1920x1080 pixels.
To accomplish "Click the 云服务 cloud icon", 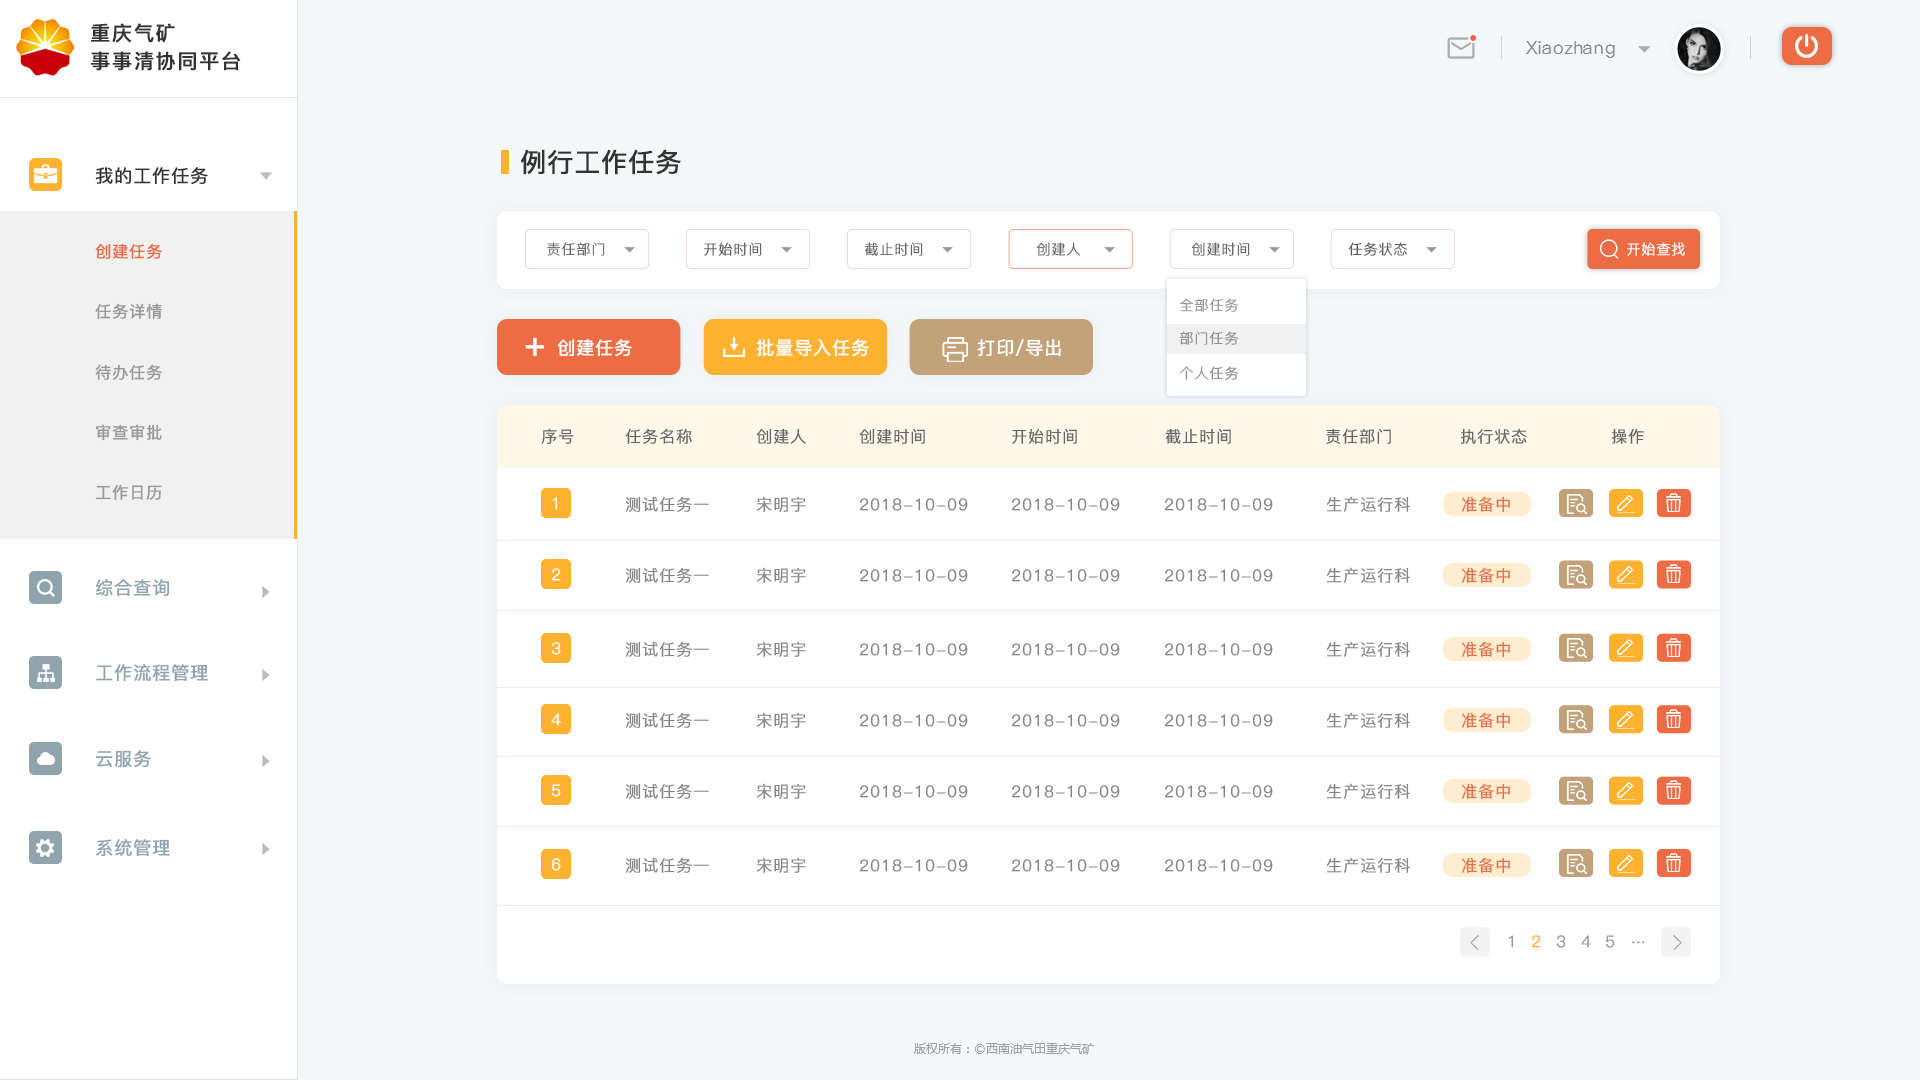I will [45, 758].
